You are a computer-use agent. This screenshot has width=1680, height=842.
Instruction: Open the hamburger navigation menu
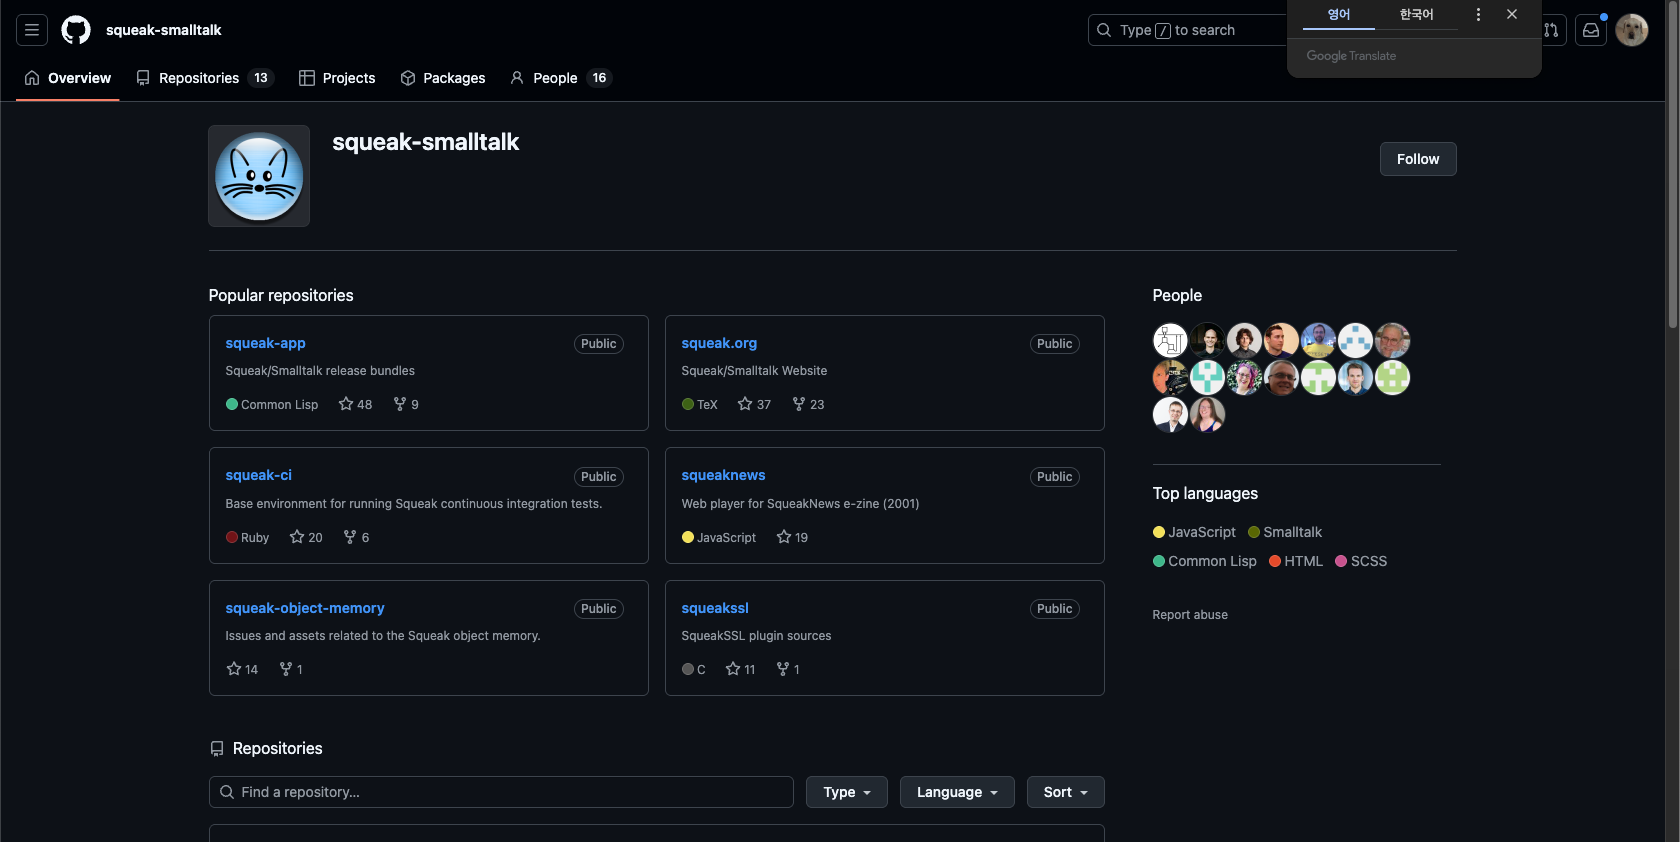tap(32, 30)
